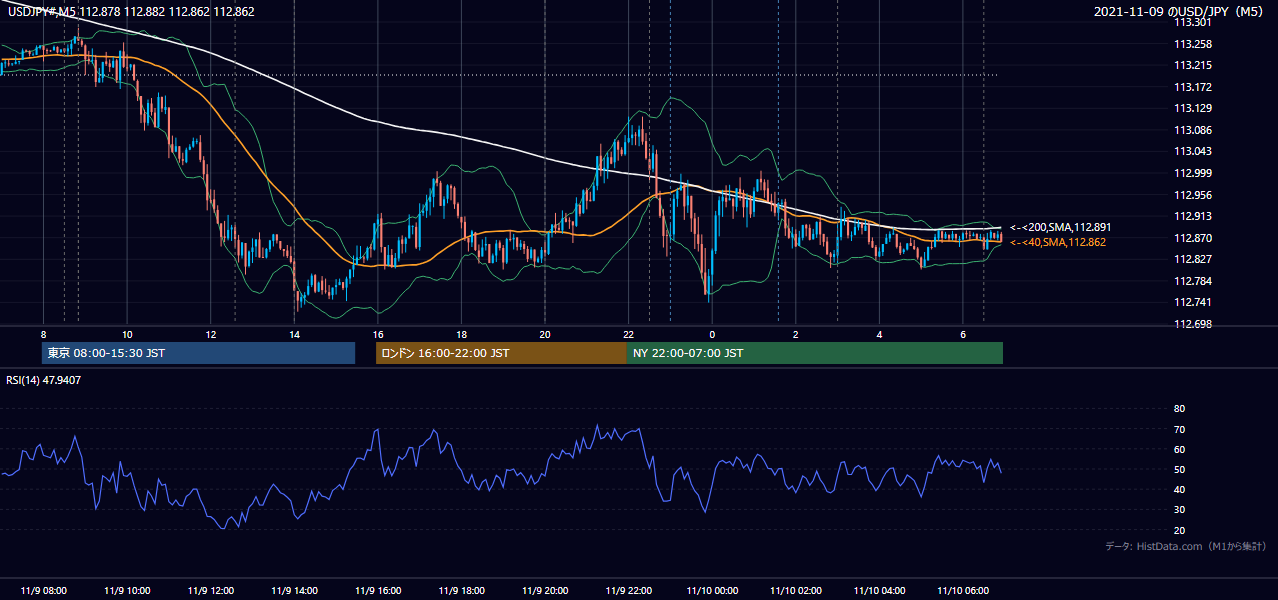Click the 11/9 18:00 time label

461,590
